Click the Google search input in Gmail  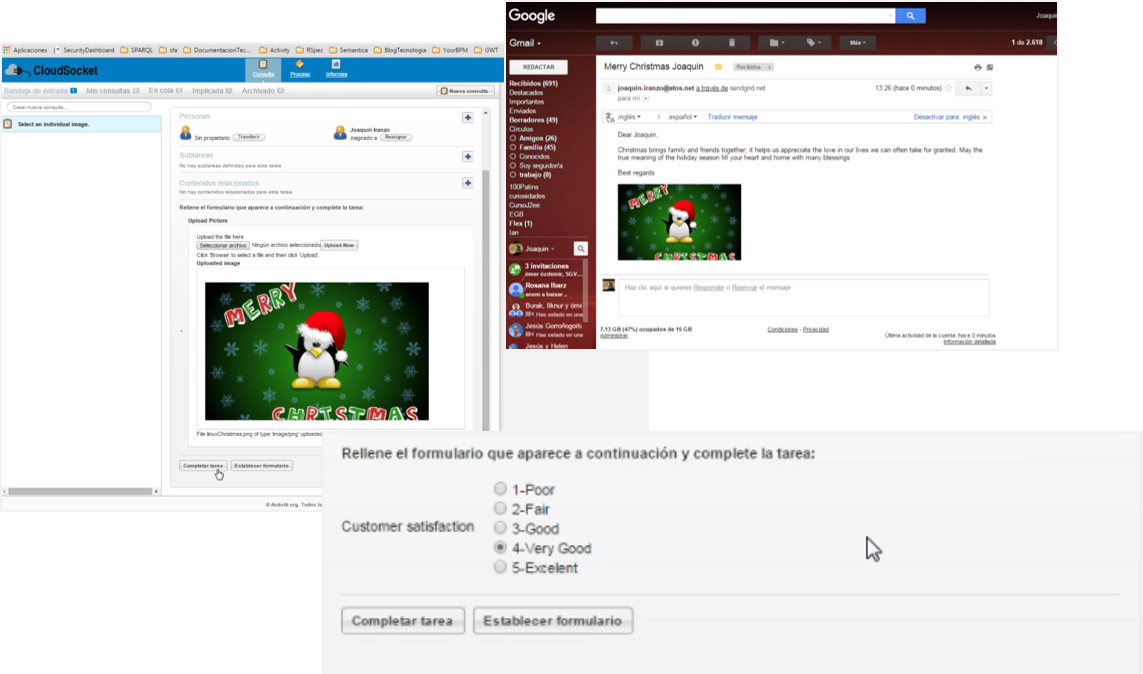(745, 15)
